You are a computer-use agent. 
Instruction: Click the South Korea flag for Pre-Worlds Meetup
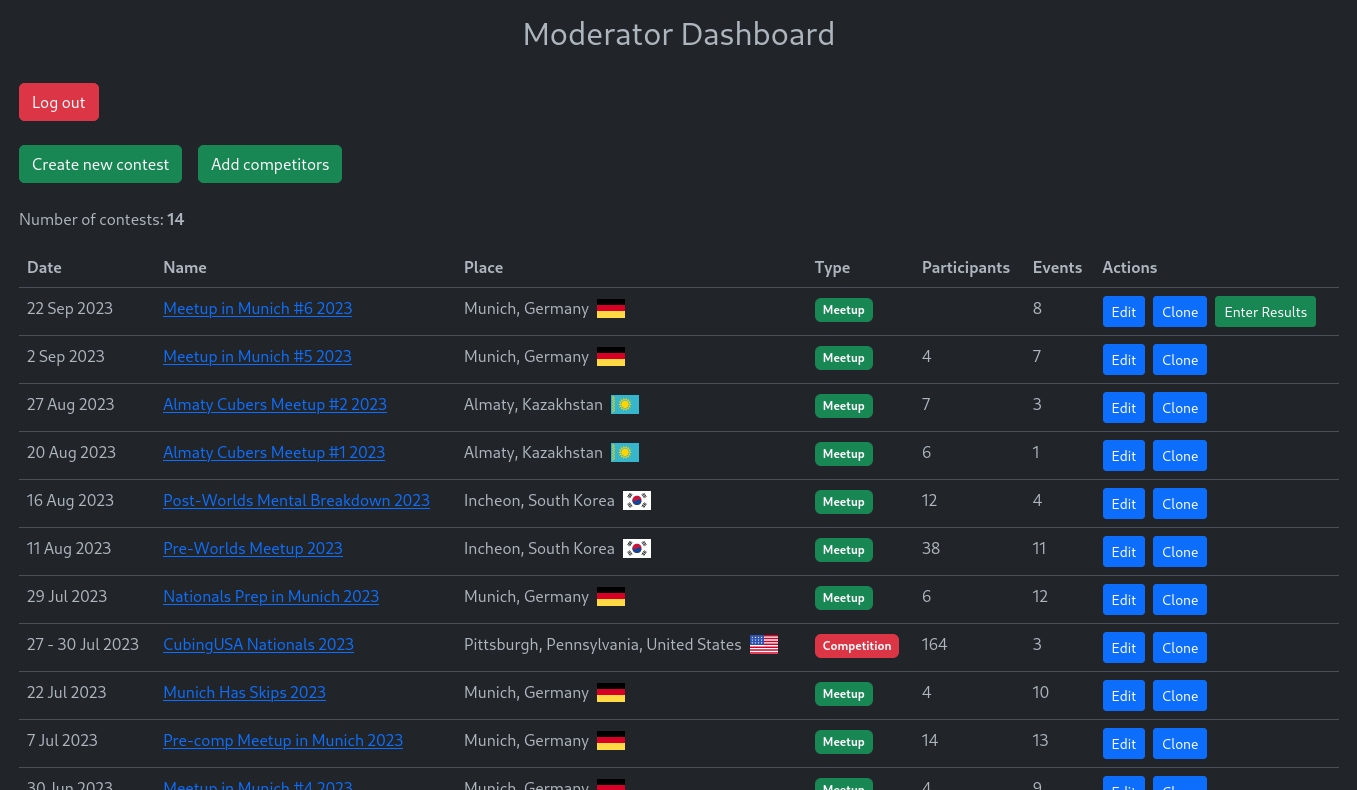tap(637, 549)
